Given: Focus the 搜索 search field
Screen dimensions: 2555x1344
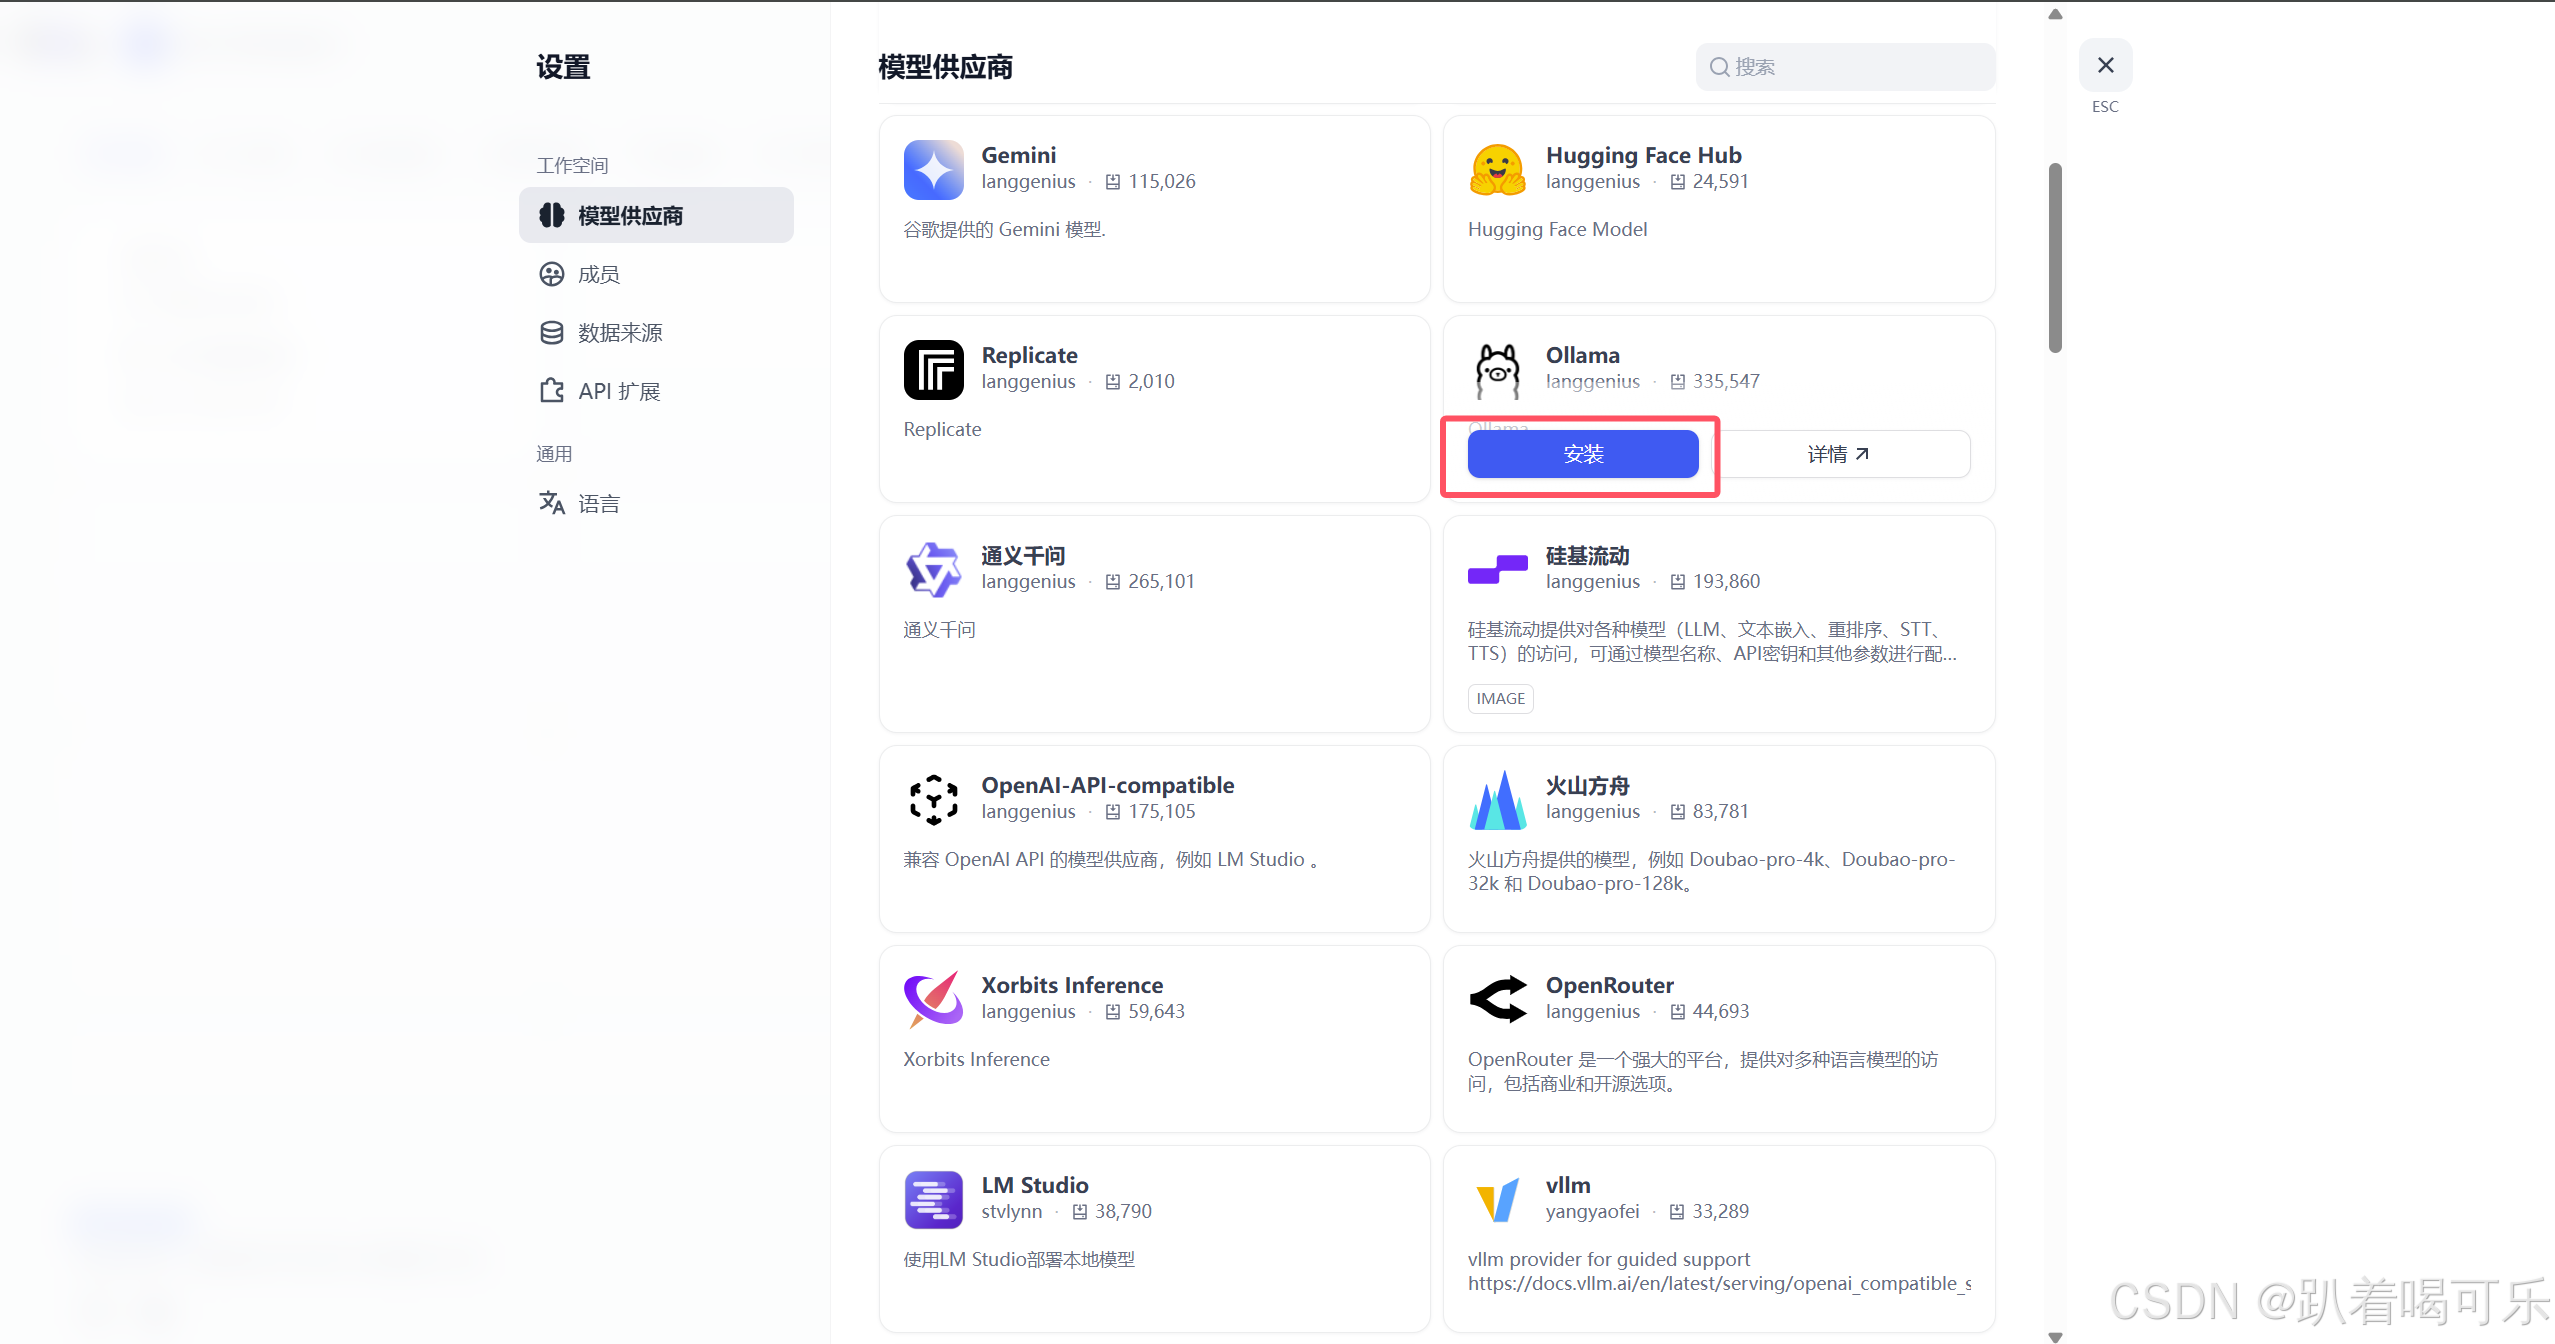Looking at the screenshot, I should [x=1845, y=67].
